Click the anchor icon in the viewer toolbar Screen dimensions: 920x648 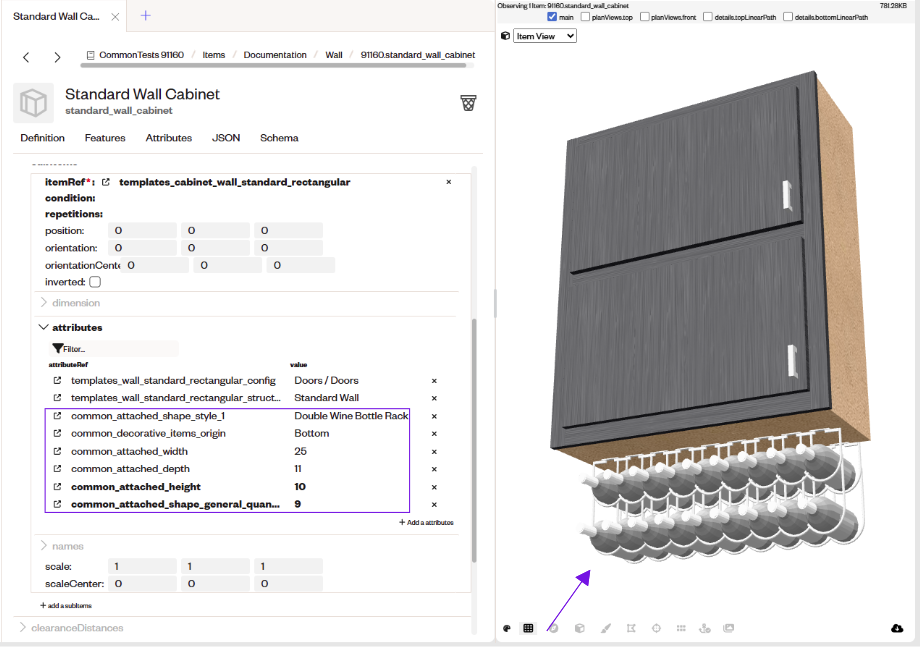pos(705,628)
